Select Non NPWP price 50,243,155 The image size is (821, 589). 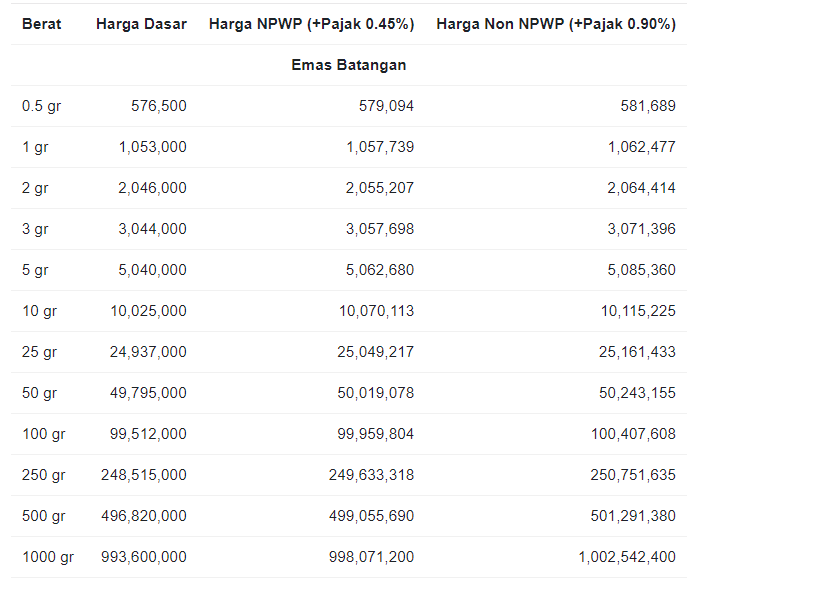click(x=637, y=393)
